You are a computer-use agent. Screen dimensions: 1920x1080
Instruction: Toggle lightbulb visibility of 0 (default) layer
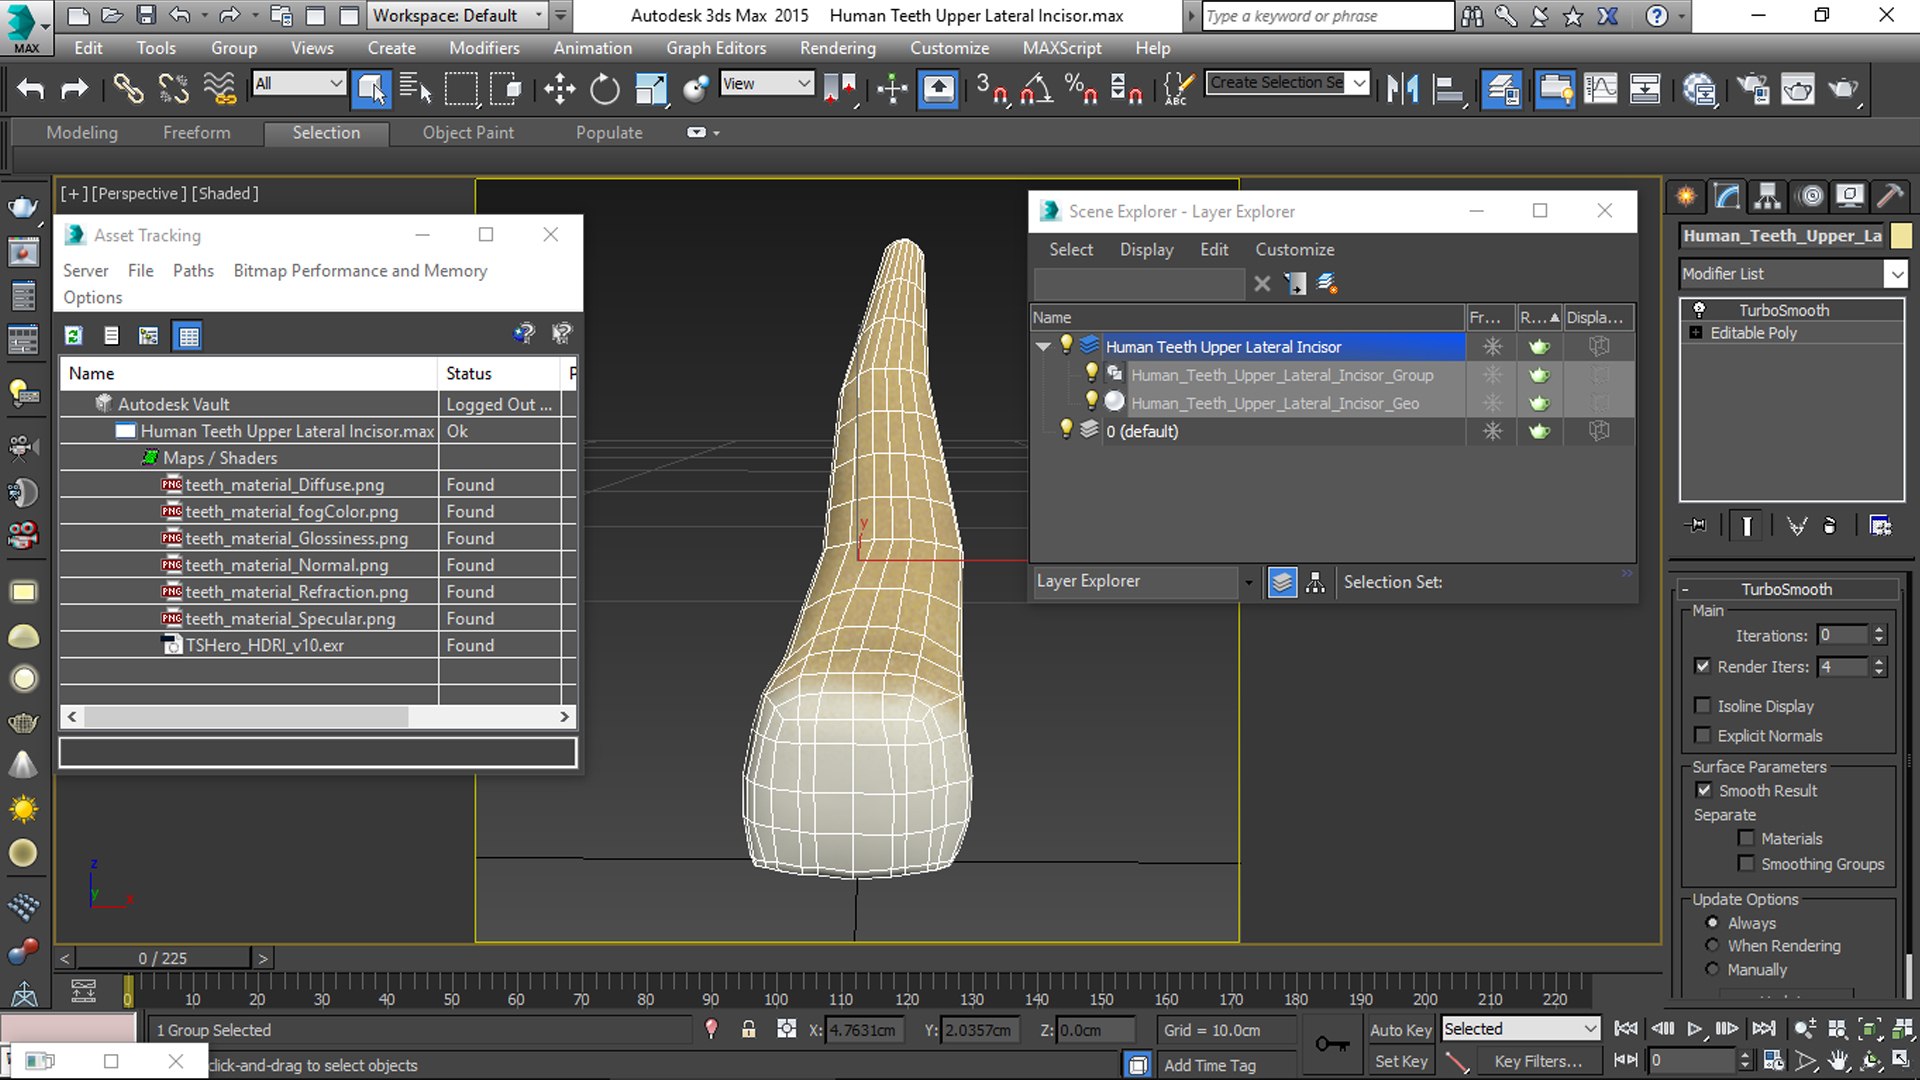click(1066, 430)
